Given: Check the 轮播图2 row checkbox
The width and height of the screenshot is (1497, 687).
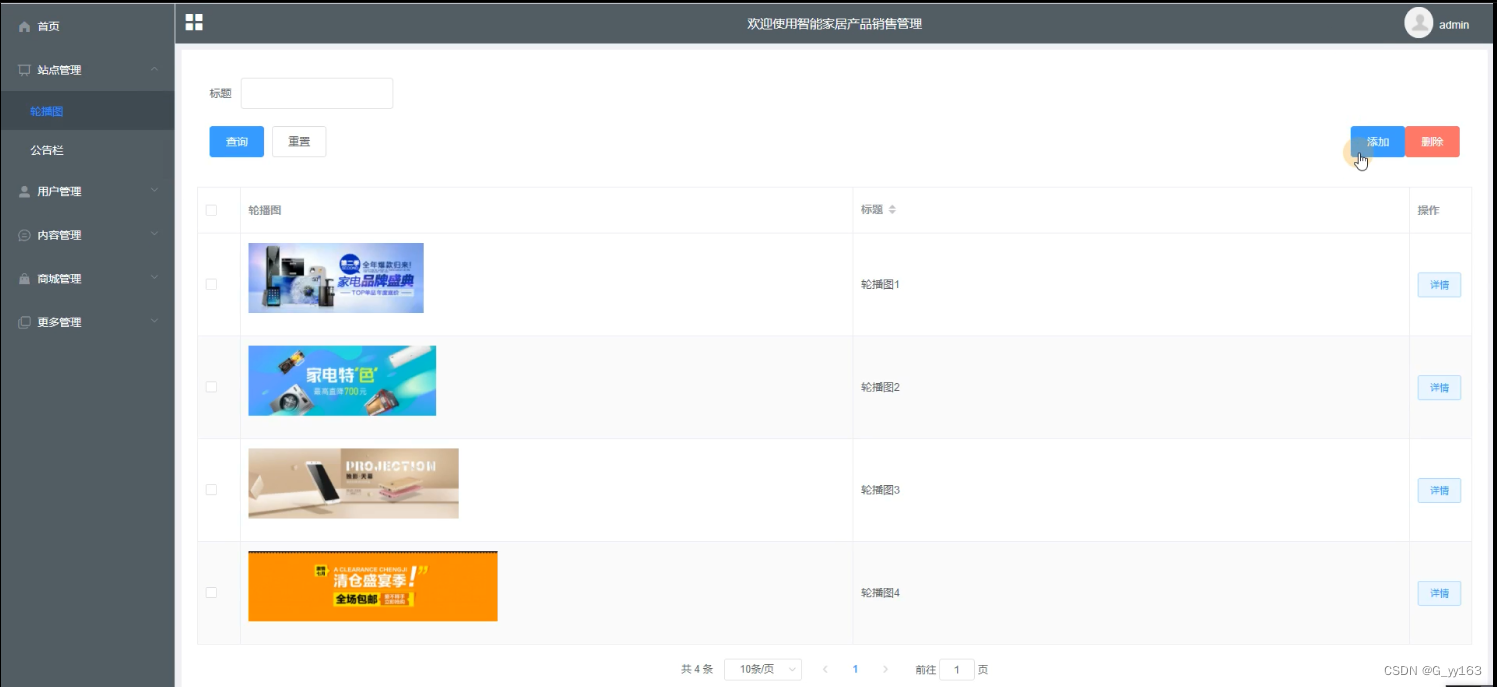Looking at the screenshot, I should point(211,387).
